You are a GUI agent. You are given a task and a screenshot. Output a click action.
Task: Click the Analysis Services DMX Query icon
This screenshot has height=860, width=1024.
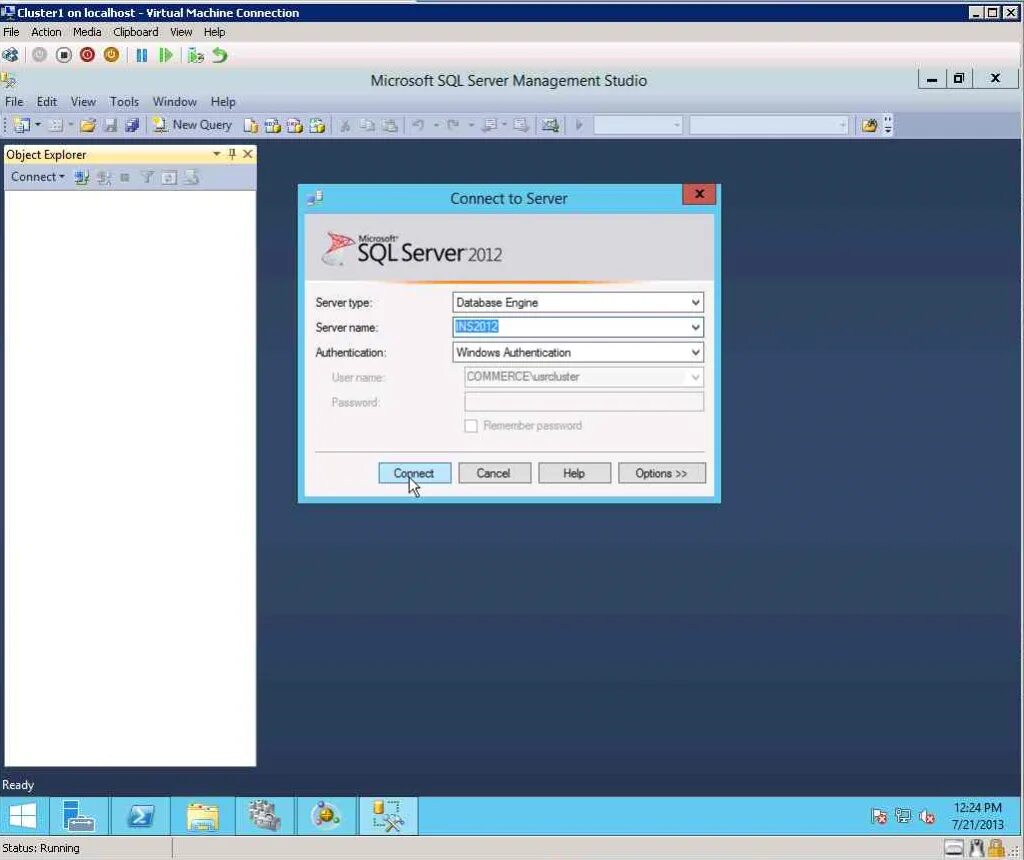click(295, 125)
